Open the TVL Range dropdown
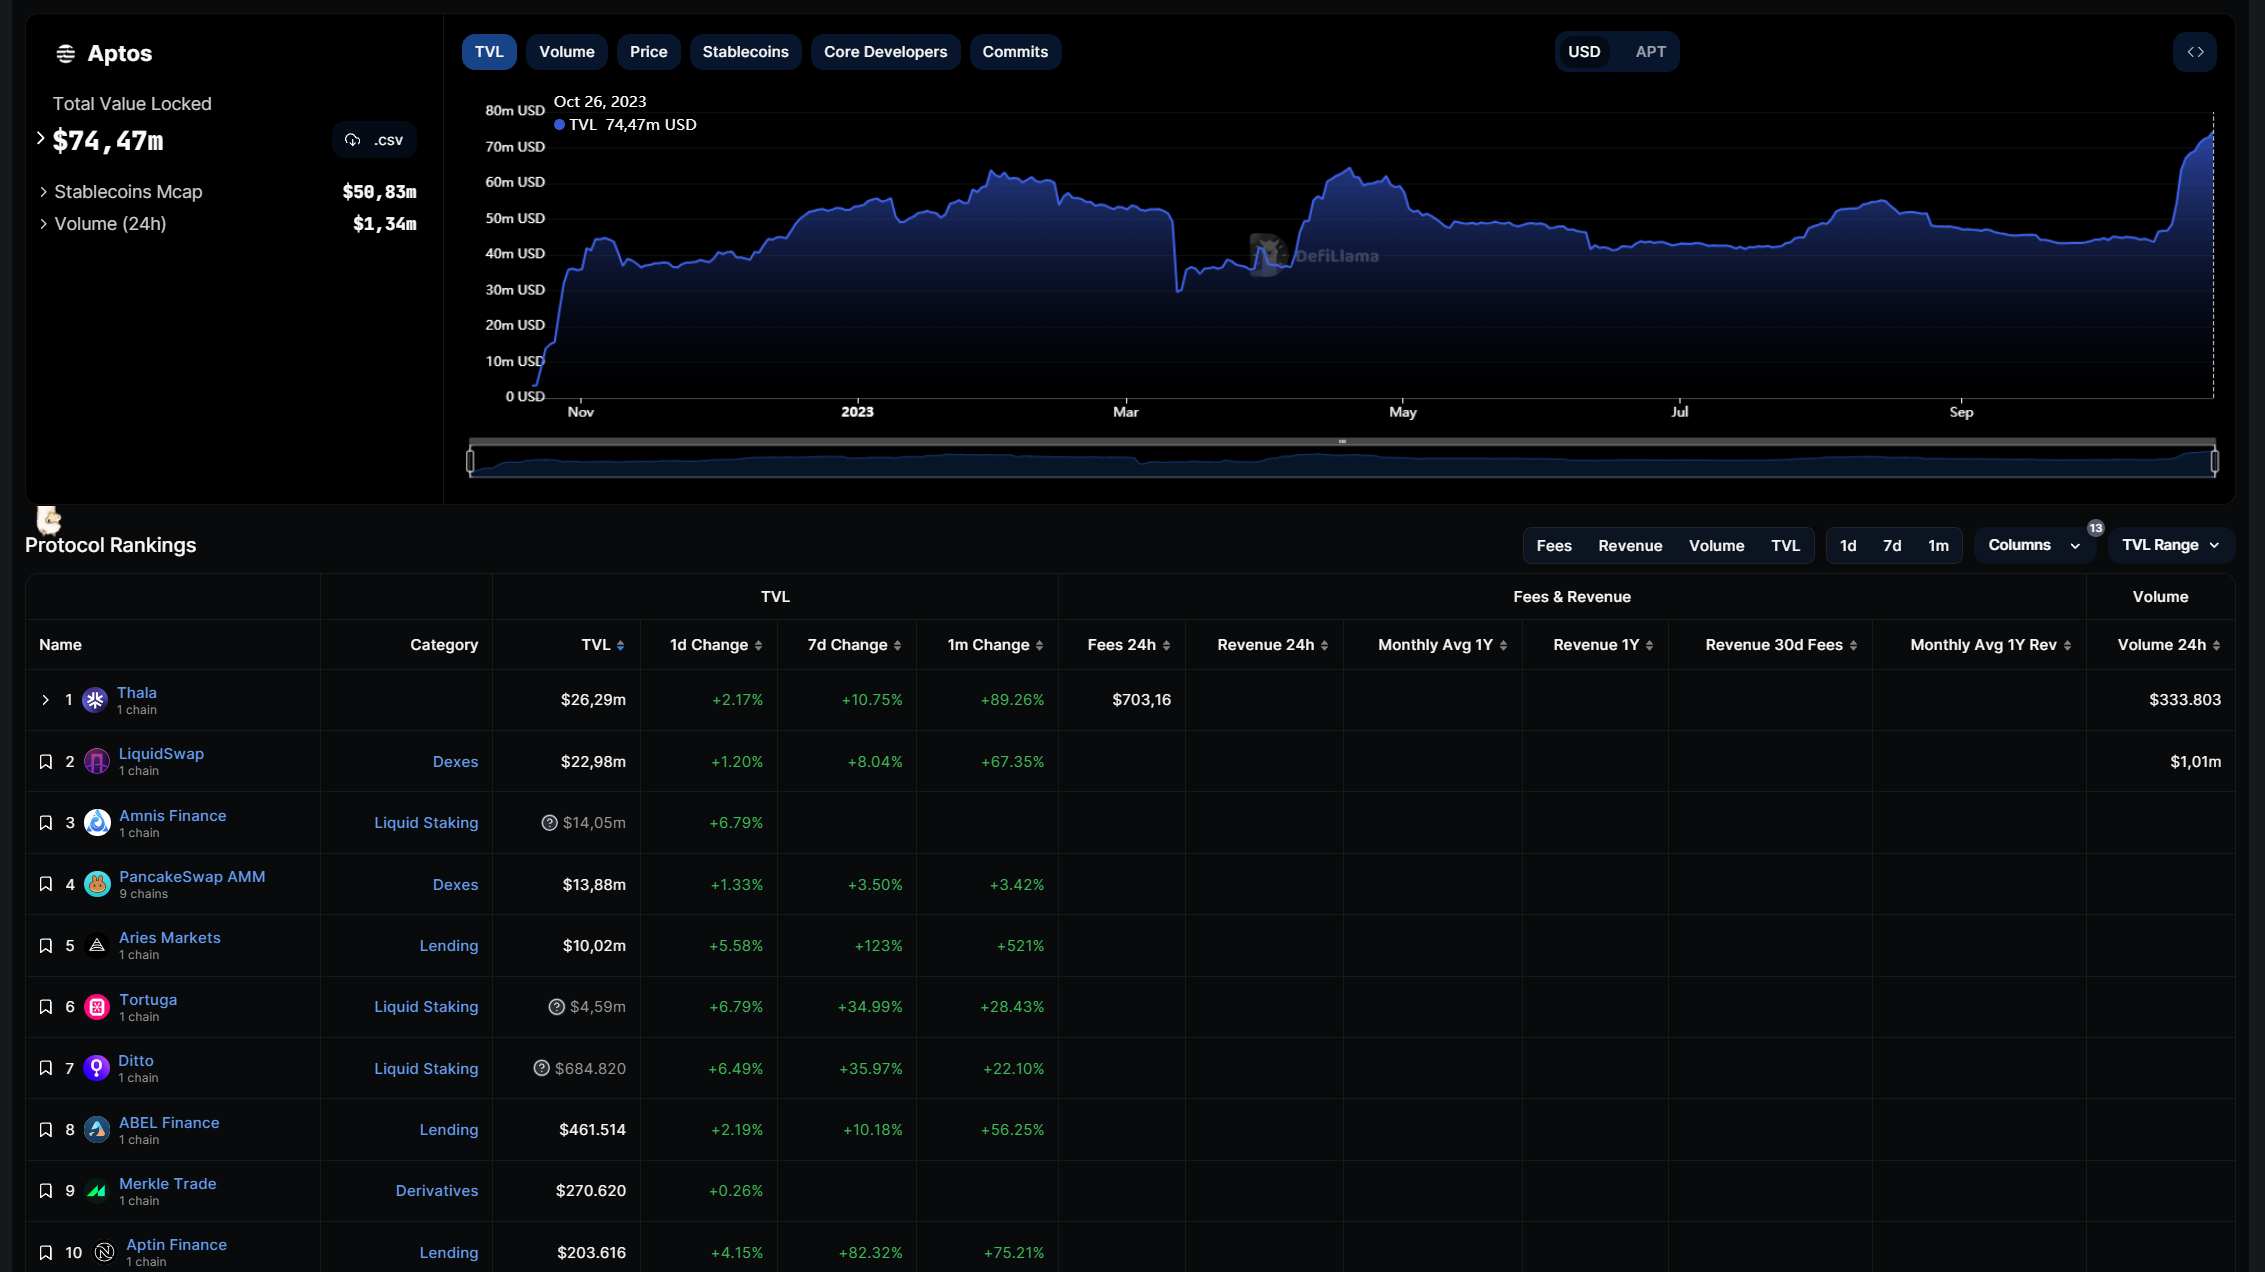The width and height of the screenshot is (2265, 1272). coord(2170,545)
